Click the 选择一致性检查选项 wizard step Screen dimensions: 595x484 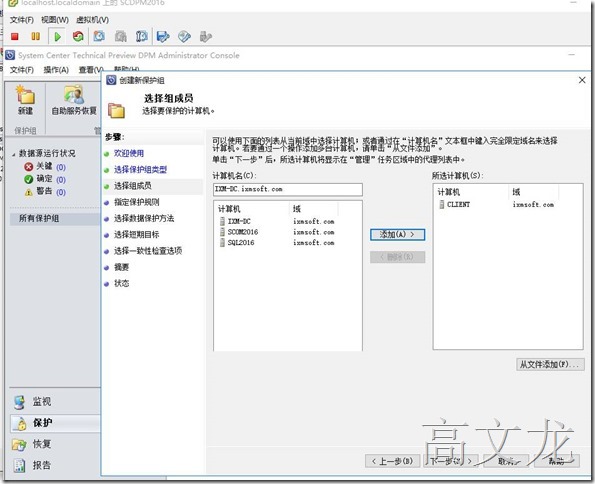coord(148,251)
